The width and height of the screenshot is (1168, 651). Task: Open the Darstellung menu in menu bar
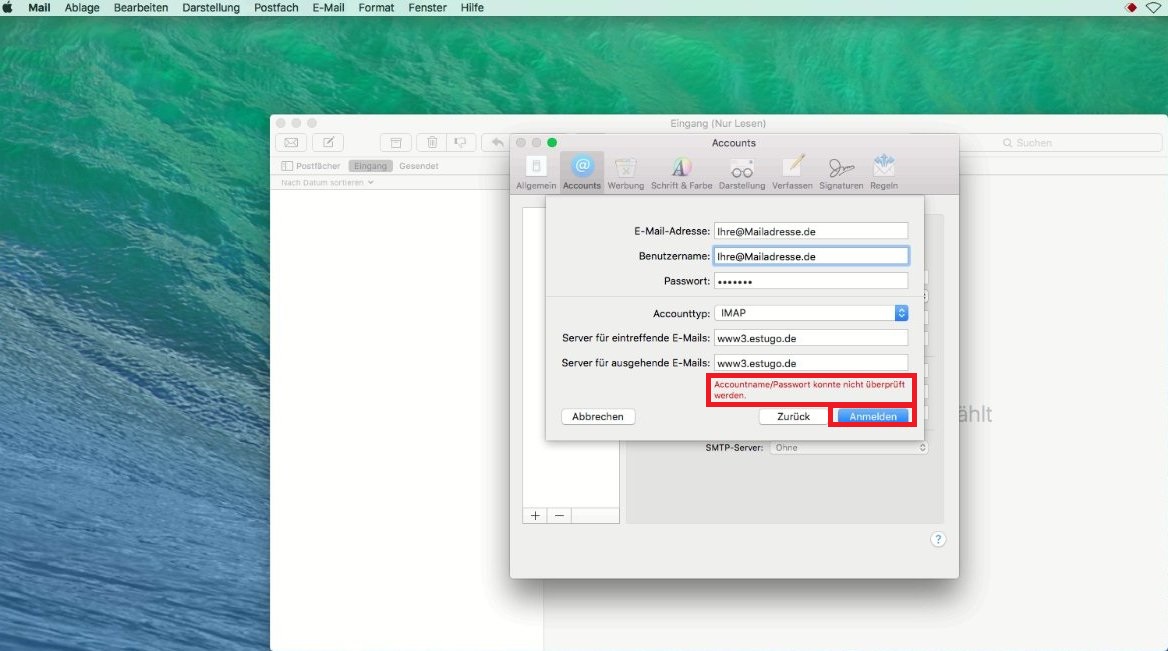tap(211, 8)
